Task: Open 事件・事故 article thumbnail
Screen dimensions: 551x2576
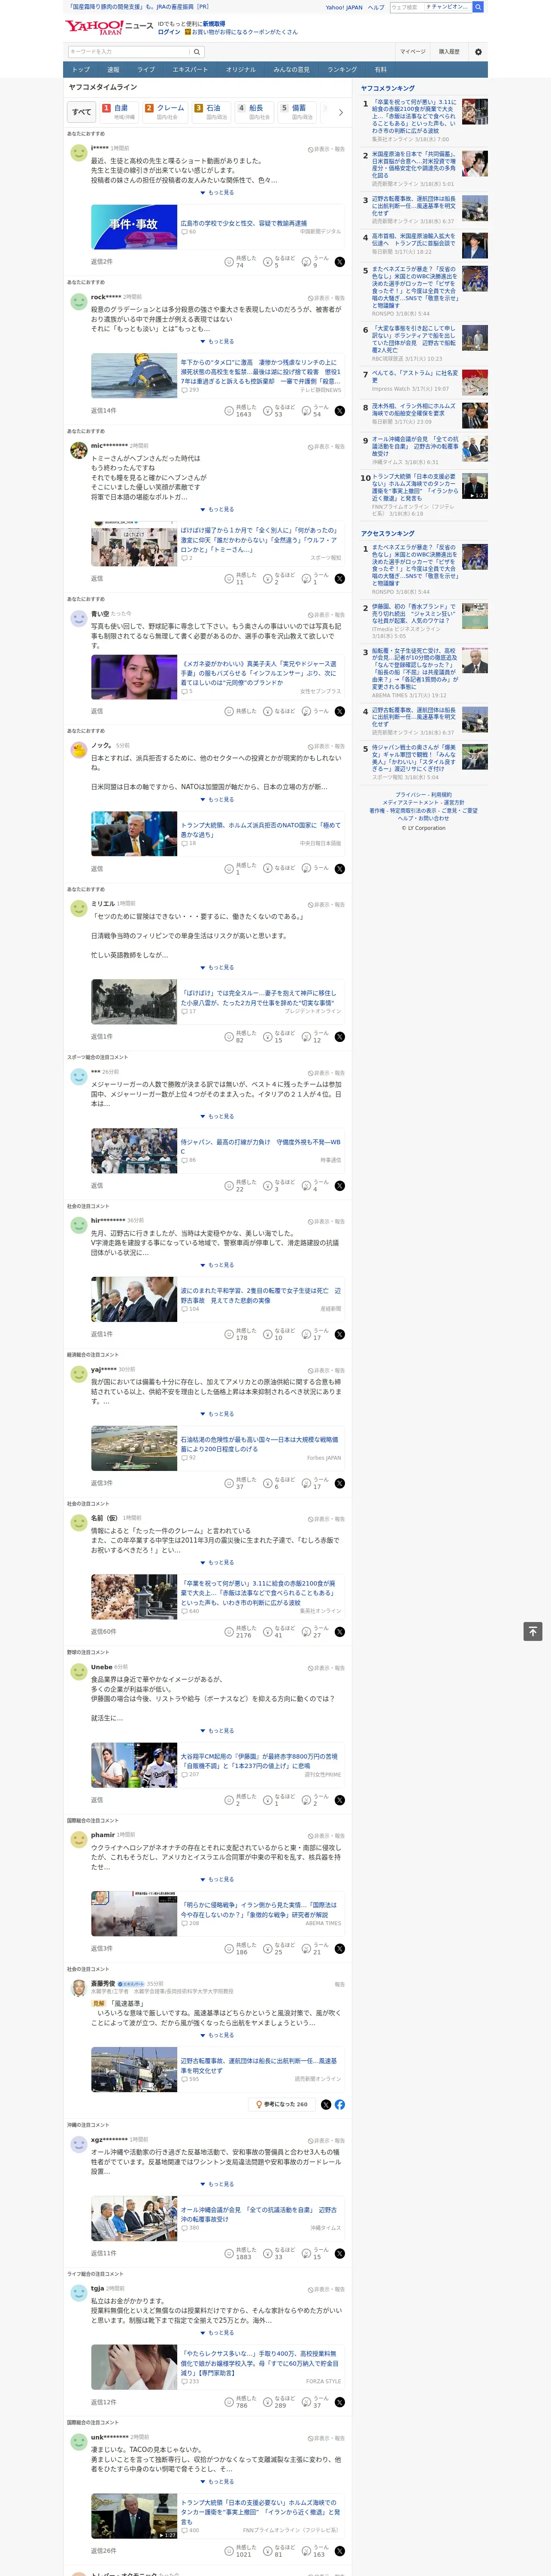Action: pos(134,227)
